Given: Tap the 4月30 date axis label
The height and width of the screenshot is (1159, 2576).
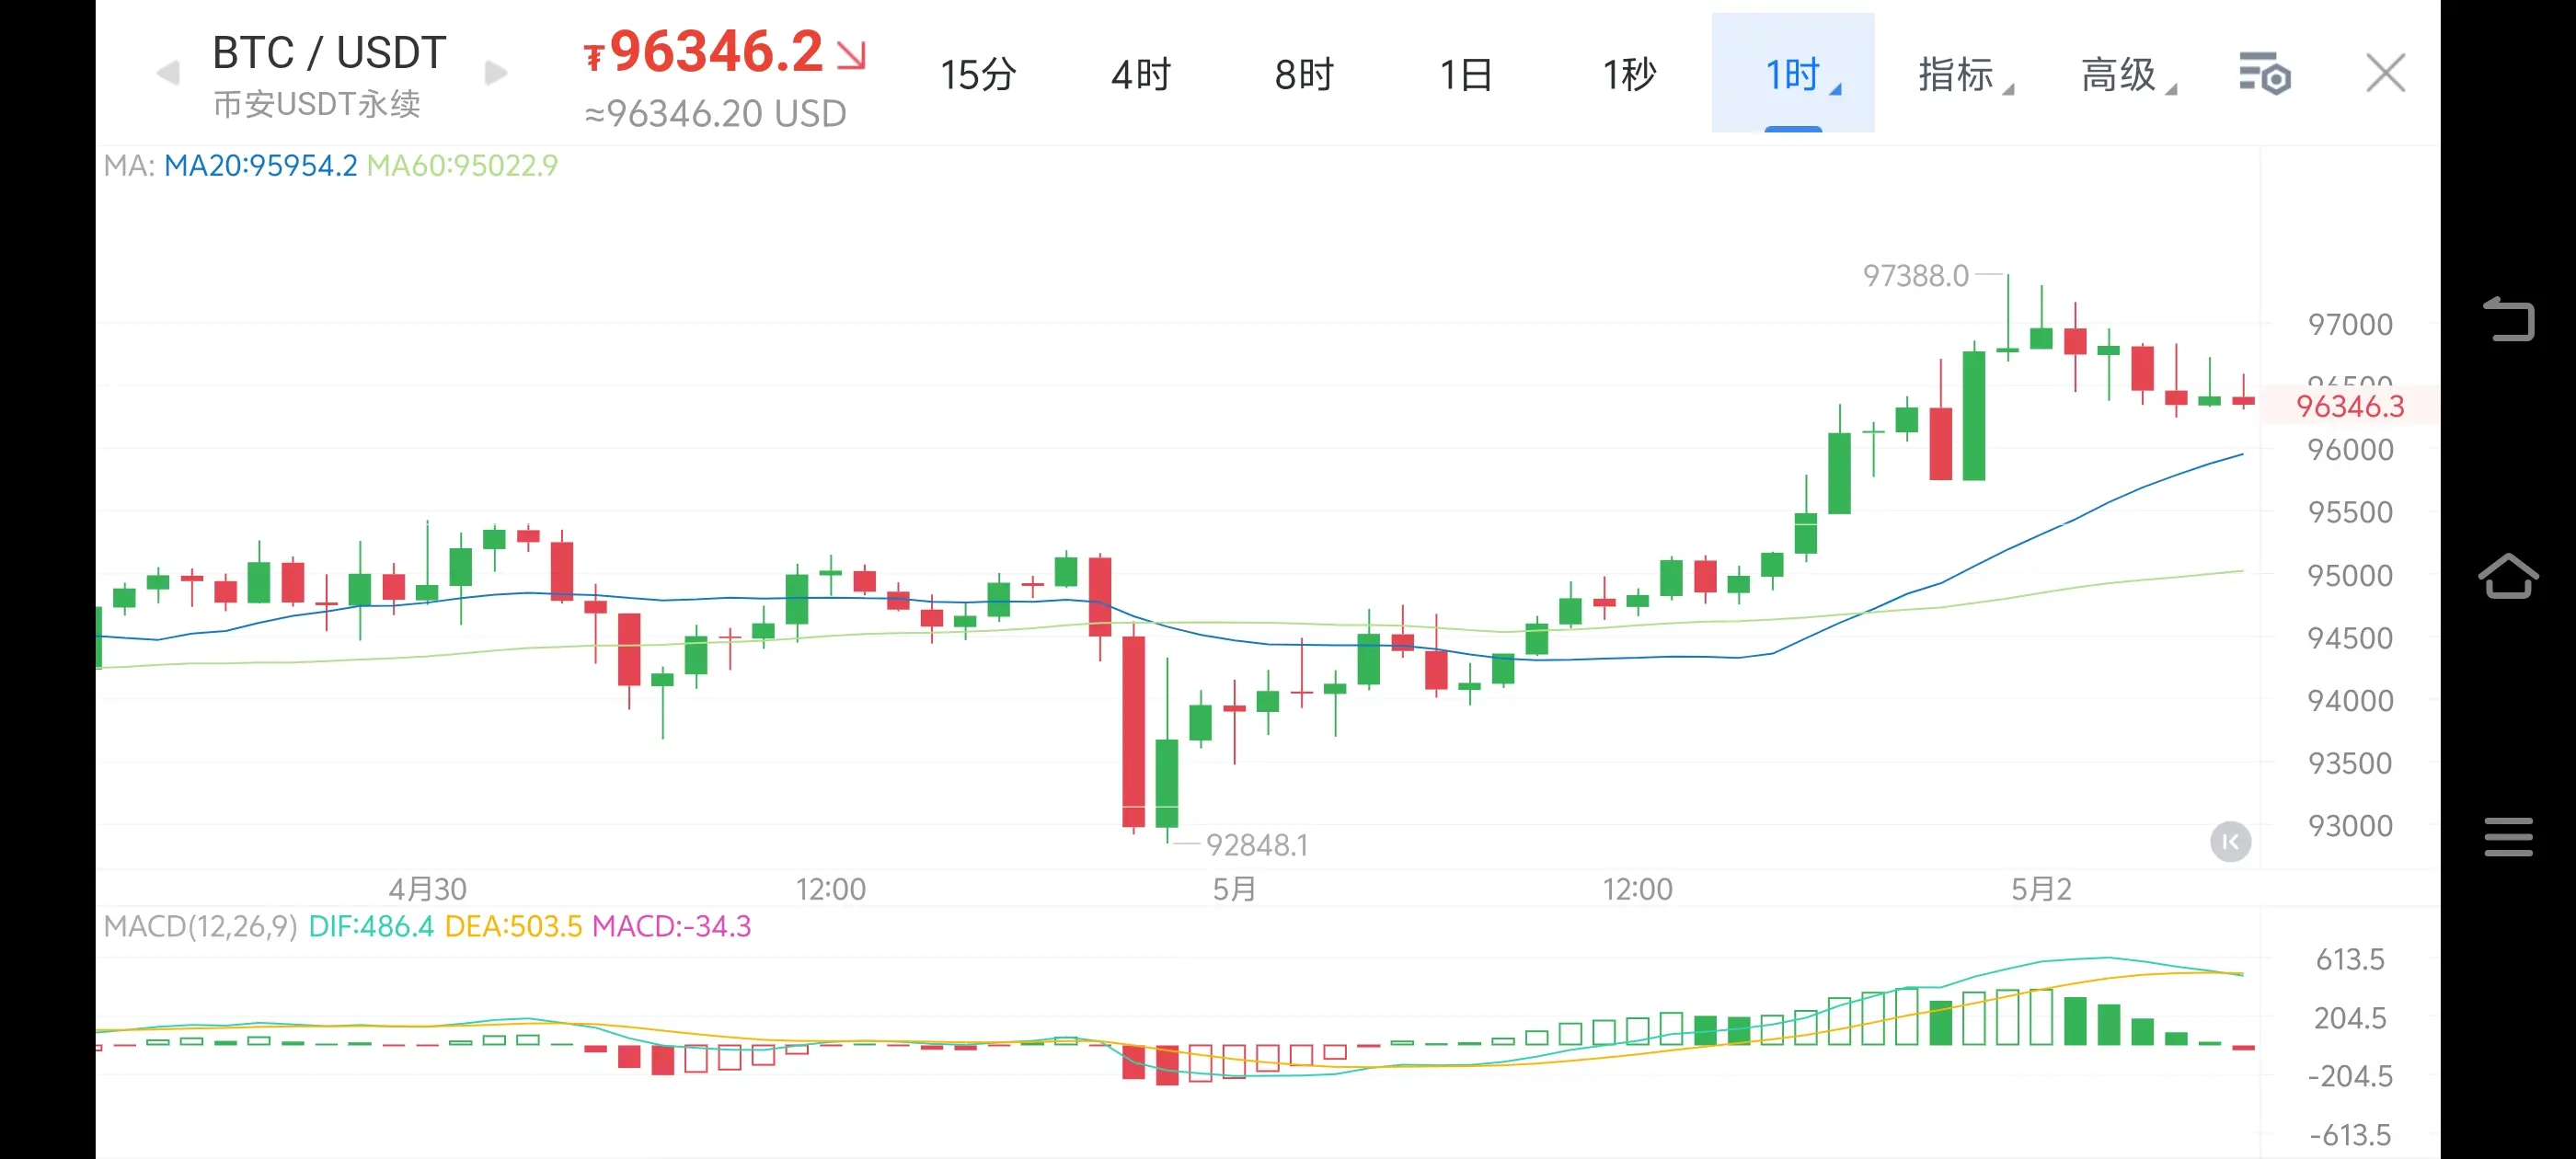Looking at the screenshot, I should click(427, 889).
